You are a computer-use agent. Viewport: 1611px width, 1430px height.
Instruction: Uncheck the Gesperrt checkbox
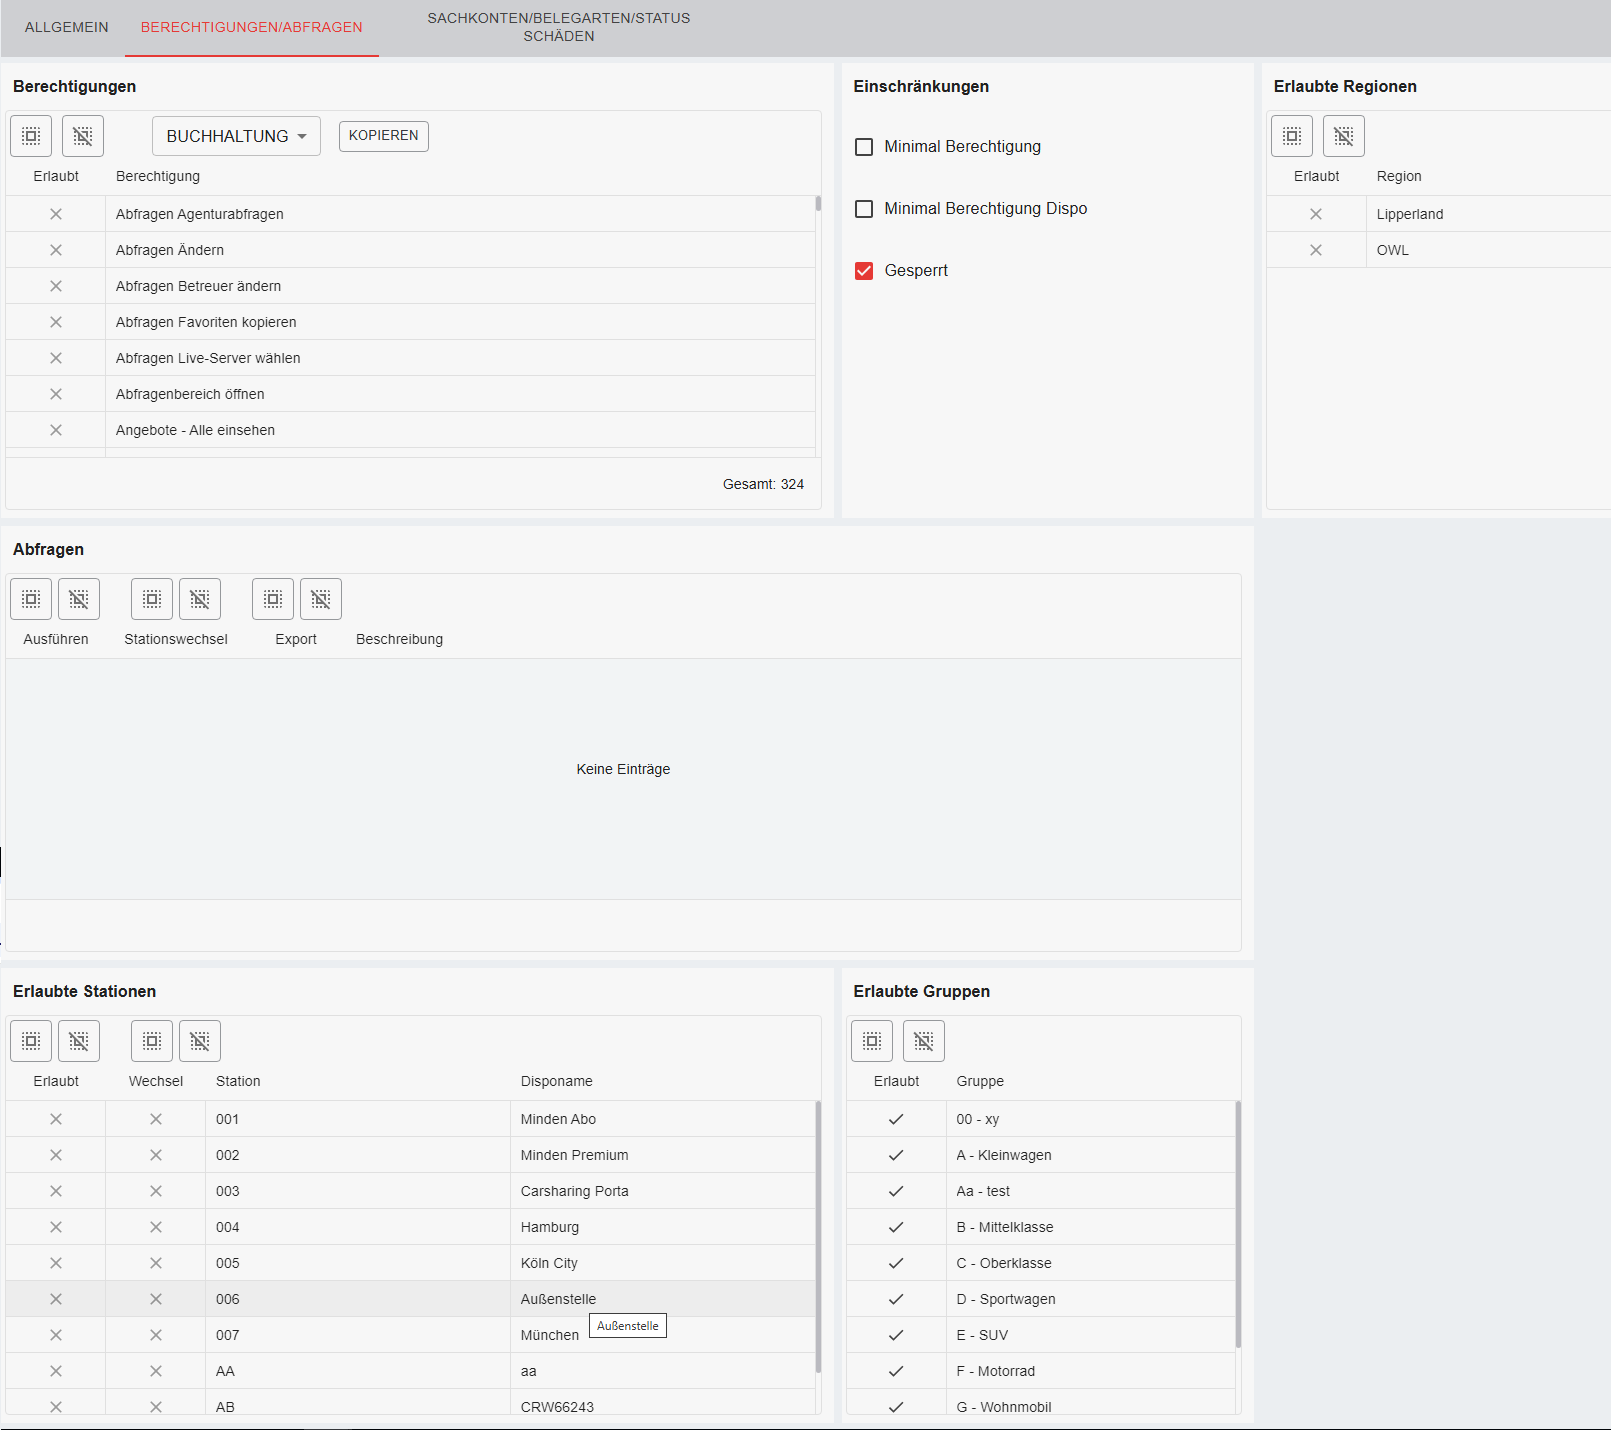pos(864,271)
